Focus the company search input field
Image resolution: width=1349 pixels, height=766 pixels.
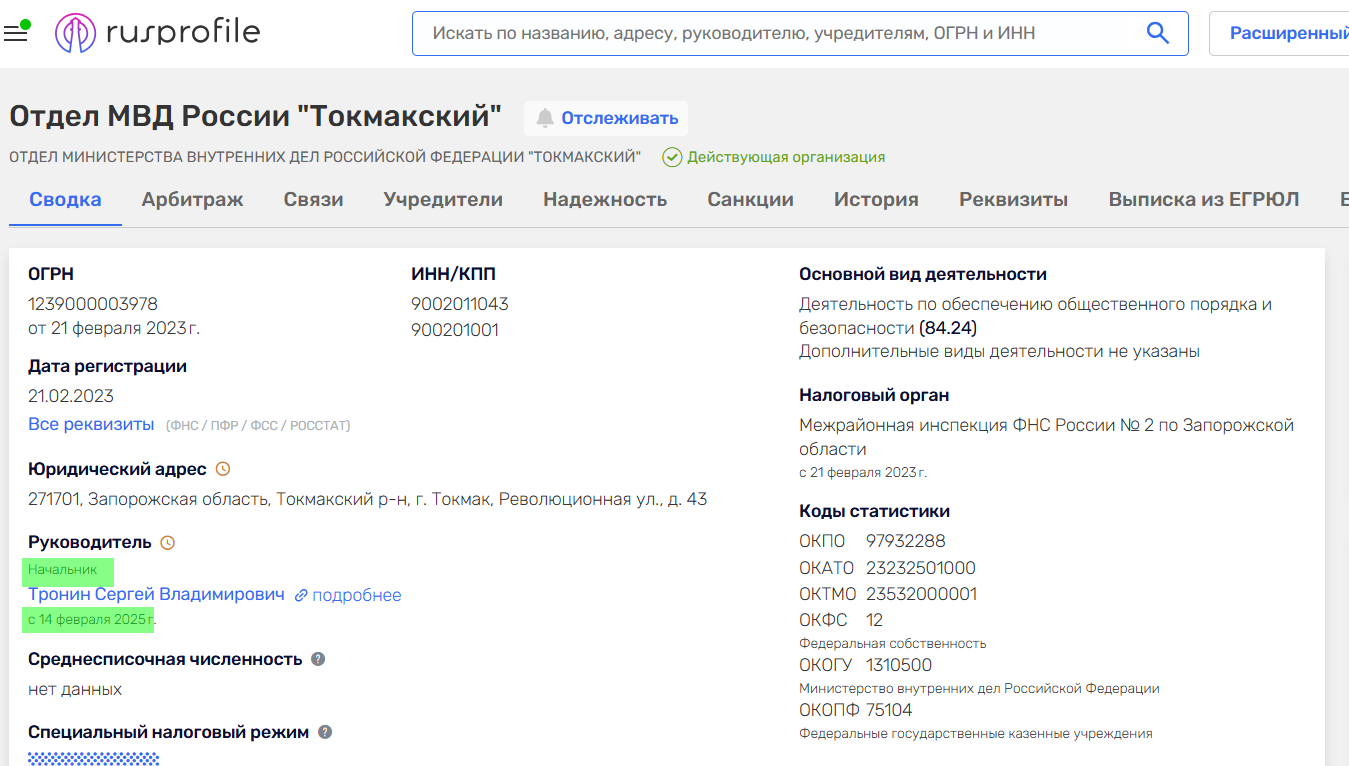coord(780,33)
